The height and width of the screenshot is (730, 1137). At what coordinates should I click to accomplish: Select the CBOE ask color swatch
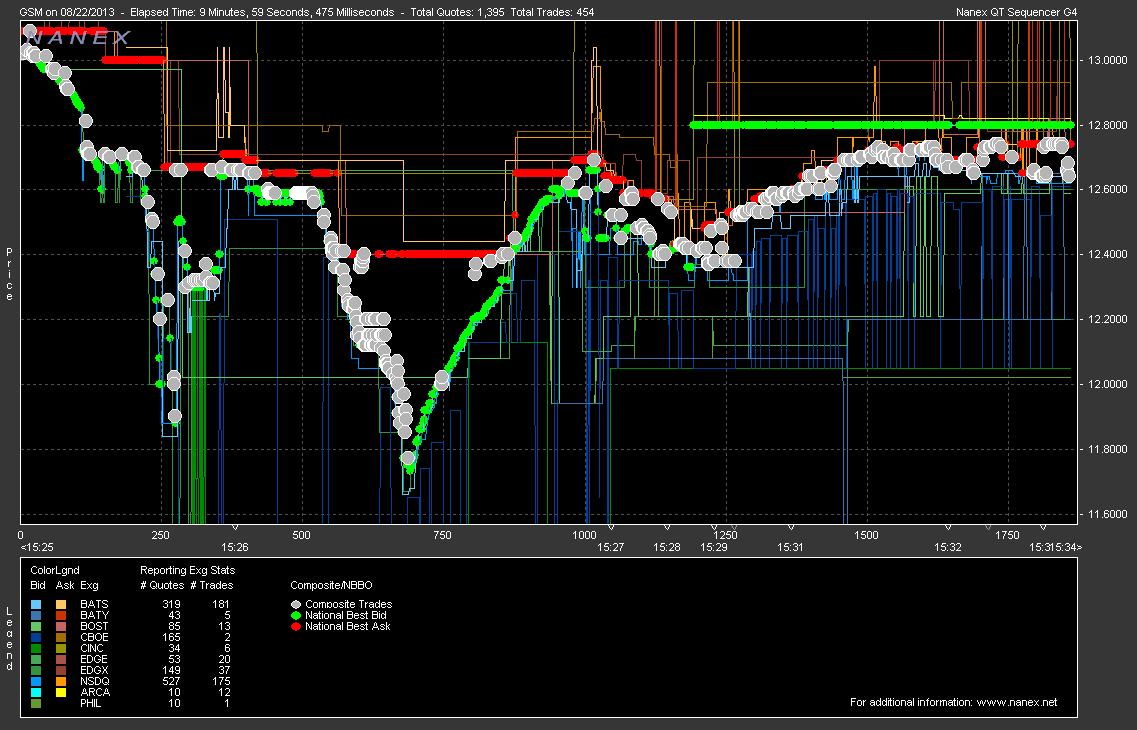coord(61,637)
